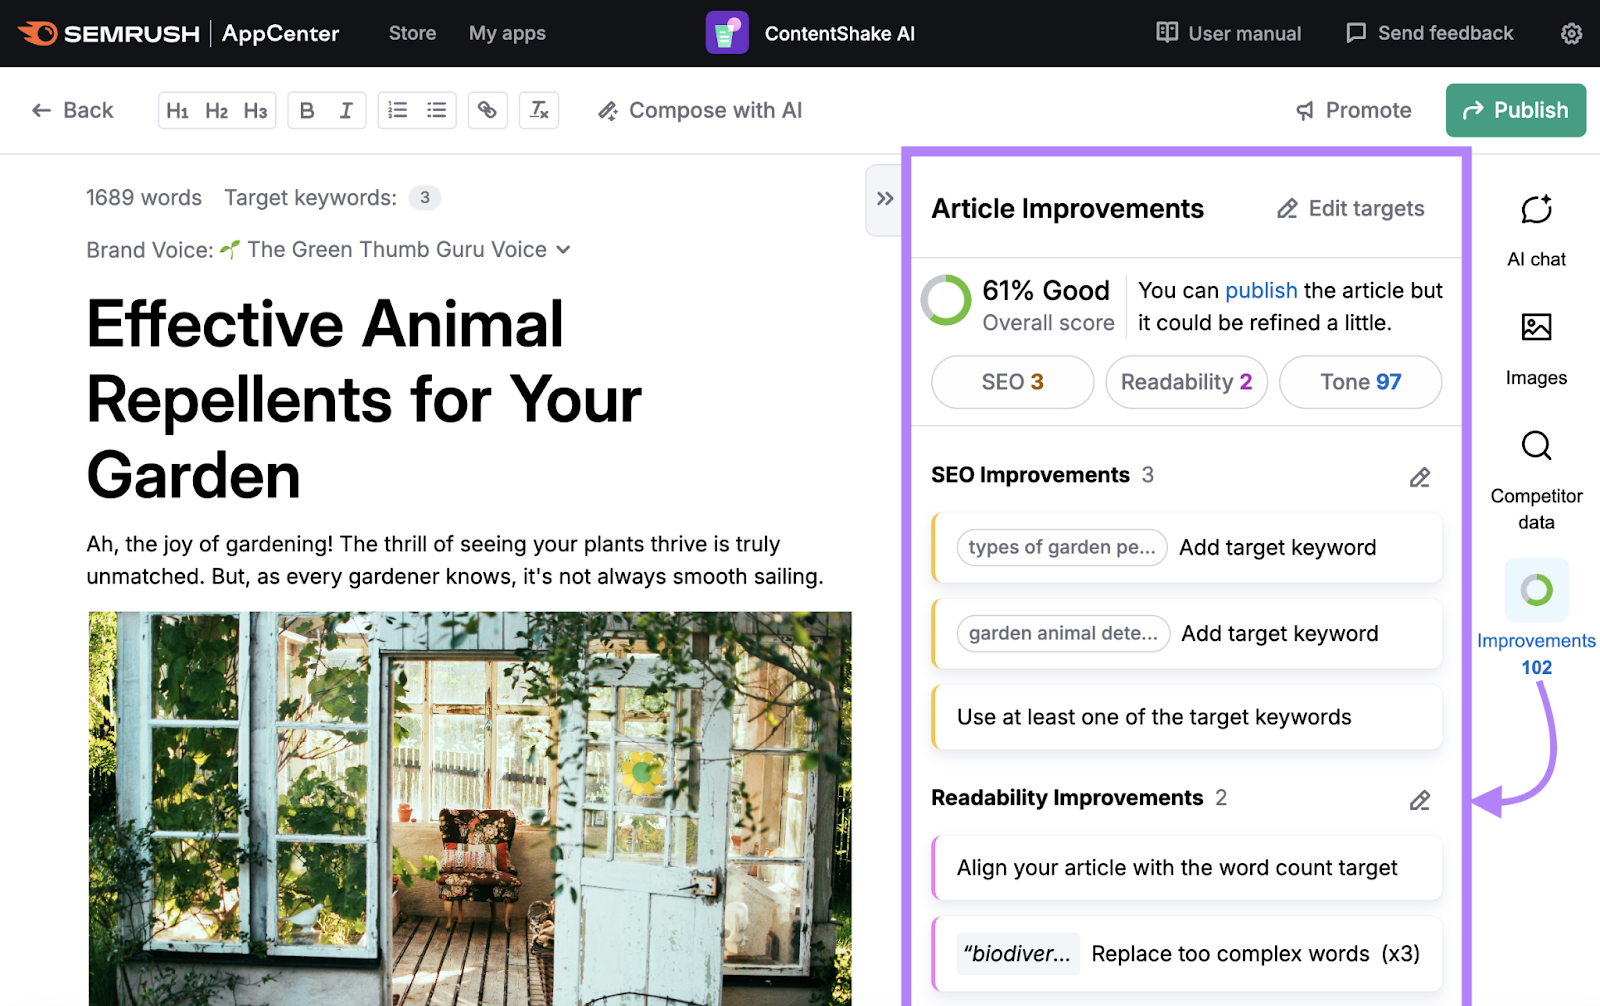Edit SEO Improvements with pencil icon
The height and width of the screenshot is (1006, 1600).
[1420, 477]
